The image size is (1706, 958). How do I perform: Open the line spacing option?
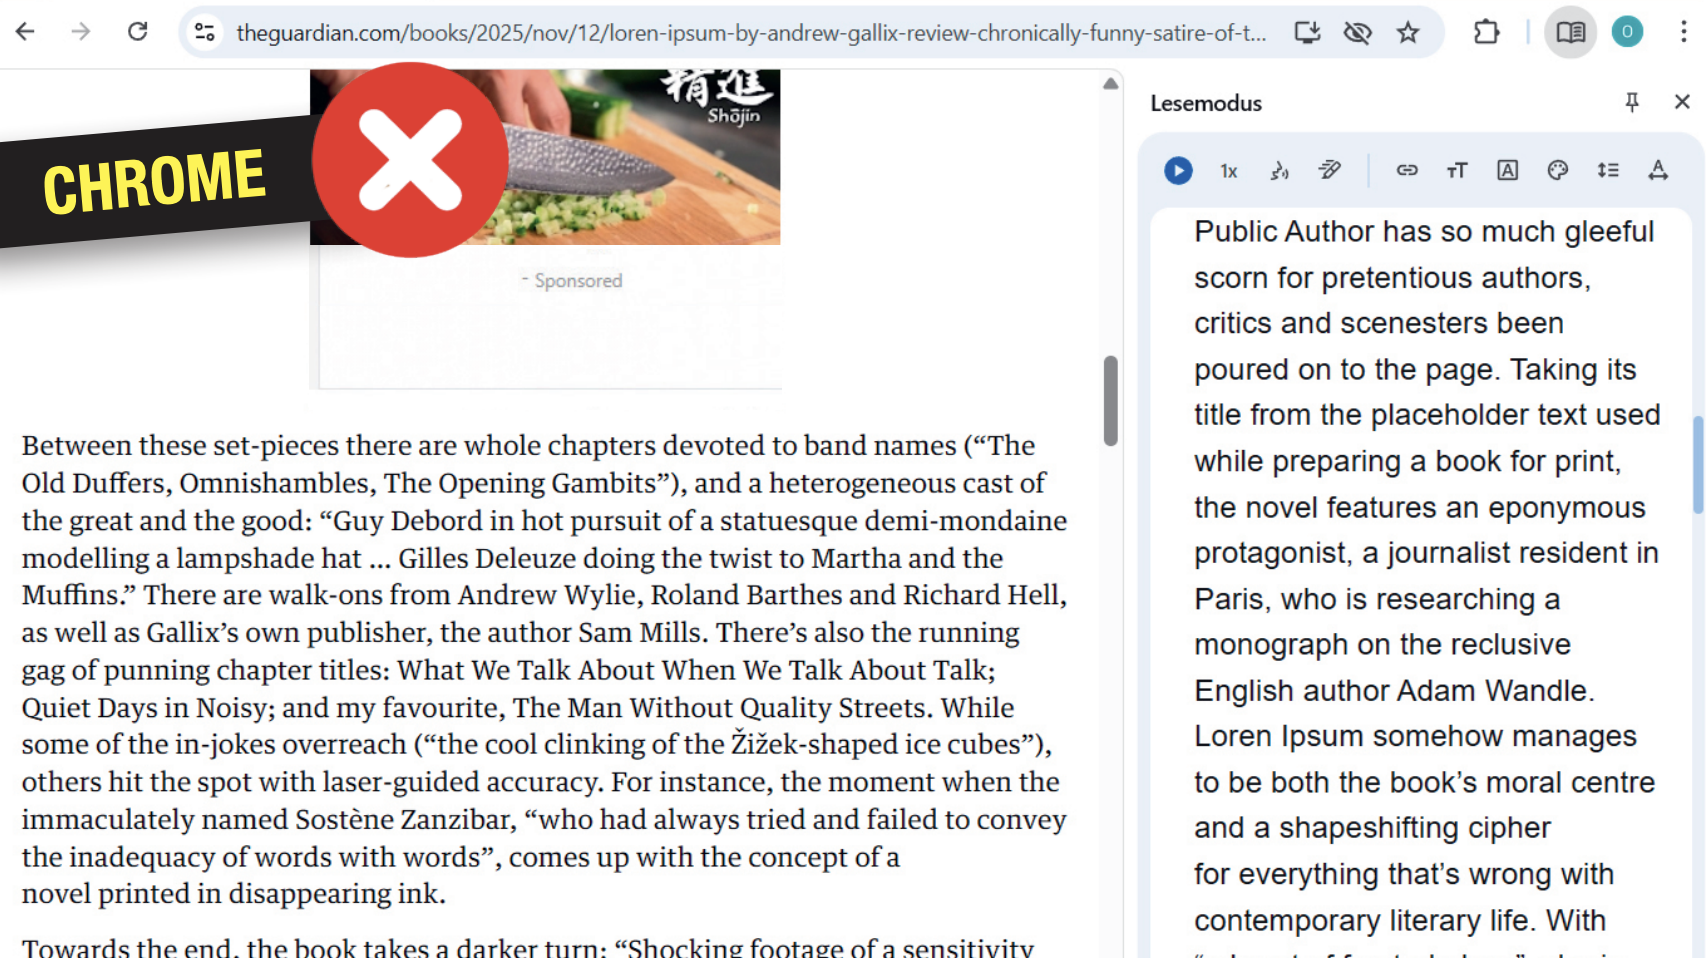pos(1608,170)
